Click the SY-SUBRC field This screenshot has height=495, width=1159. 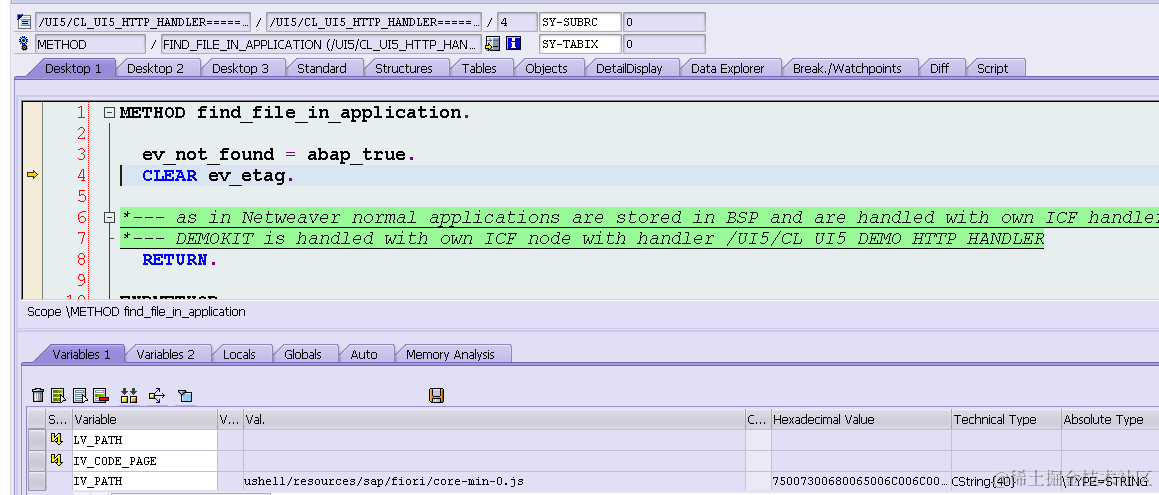coord(580,22)
